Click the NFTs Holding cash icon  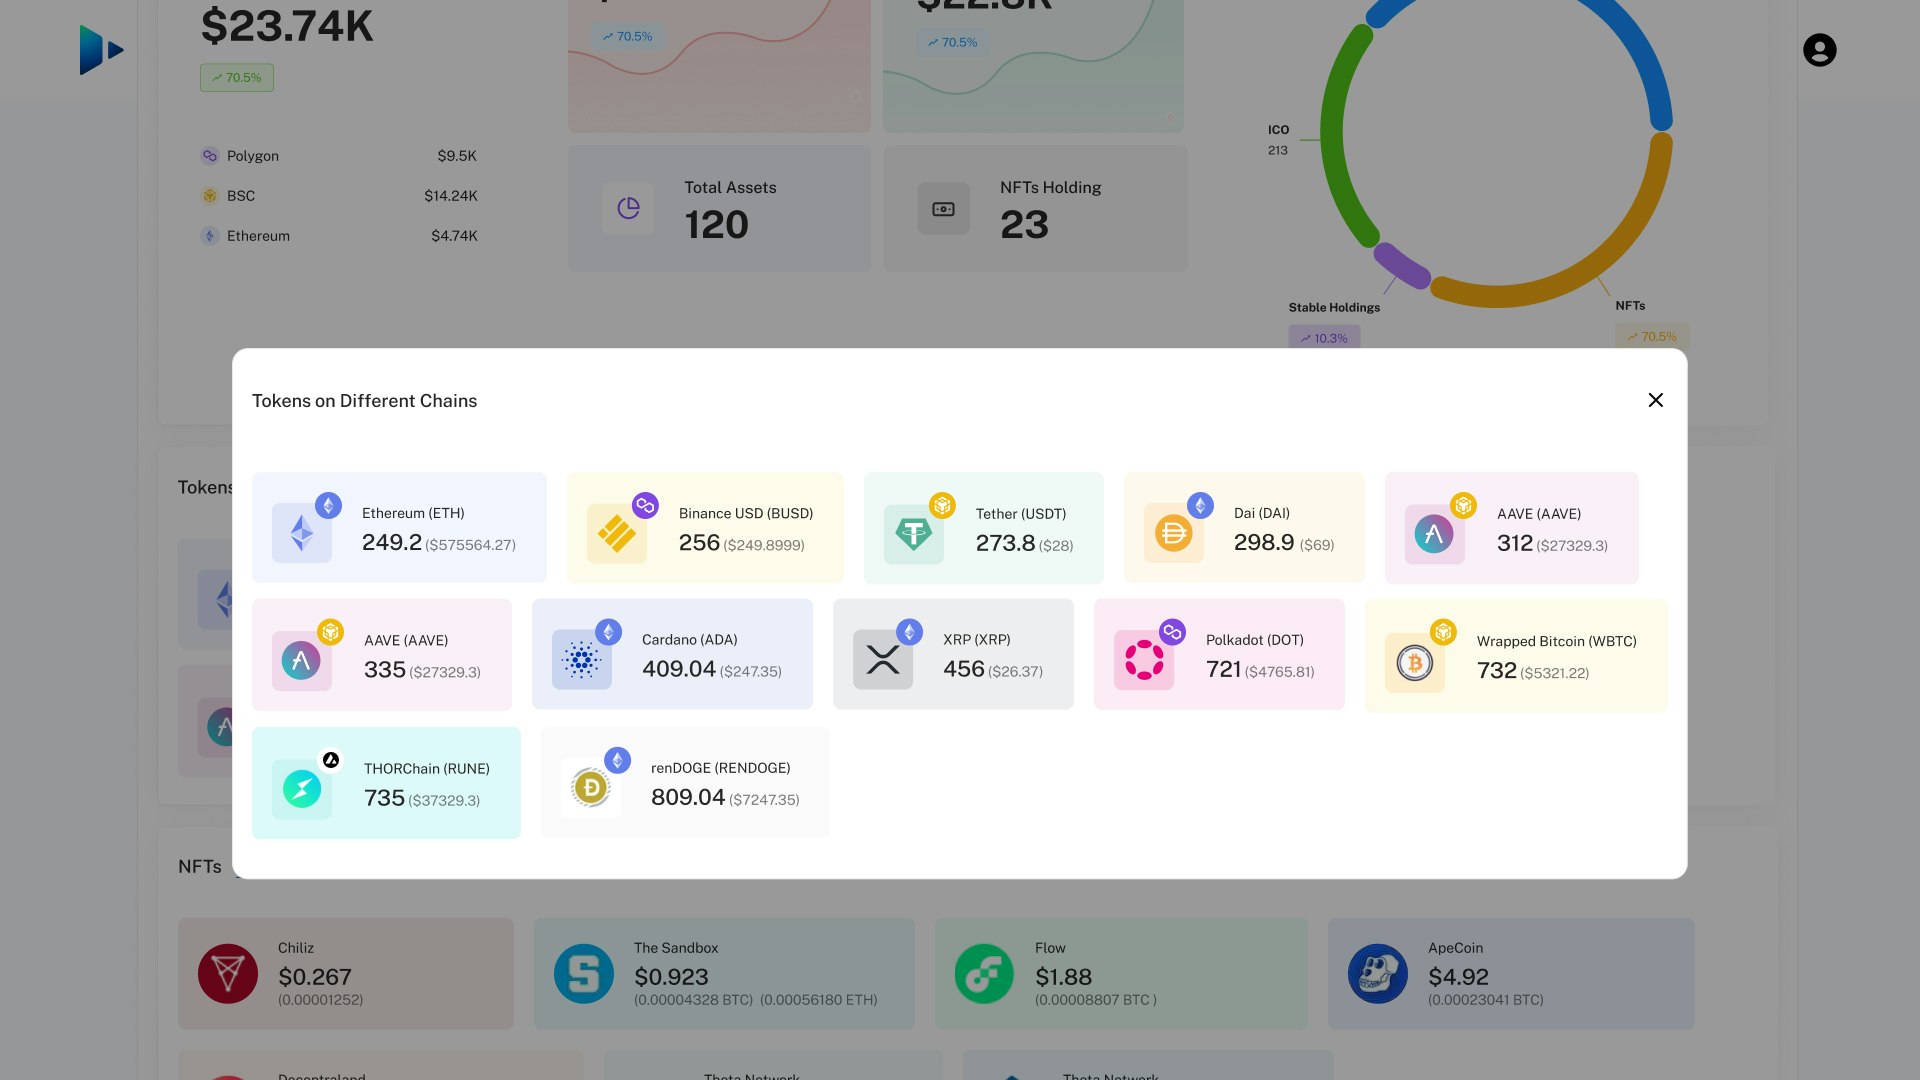[x=944, y=208]
